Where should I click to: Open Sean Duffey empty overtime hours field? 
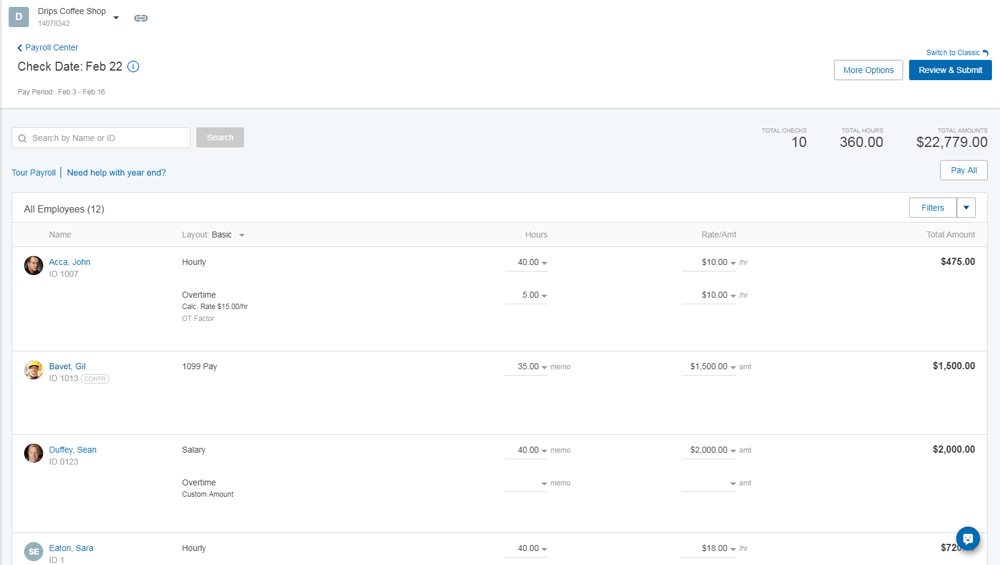[x=526, y=483]
